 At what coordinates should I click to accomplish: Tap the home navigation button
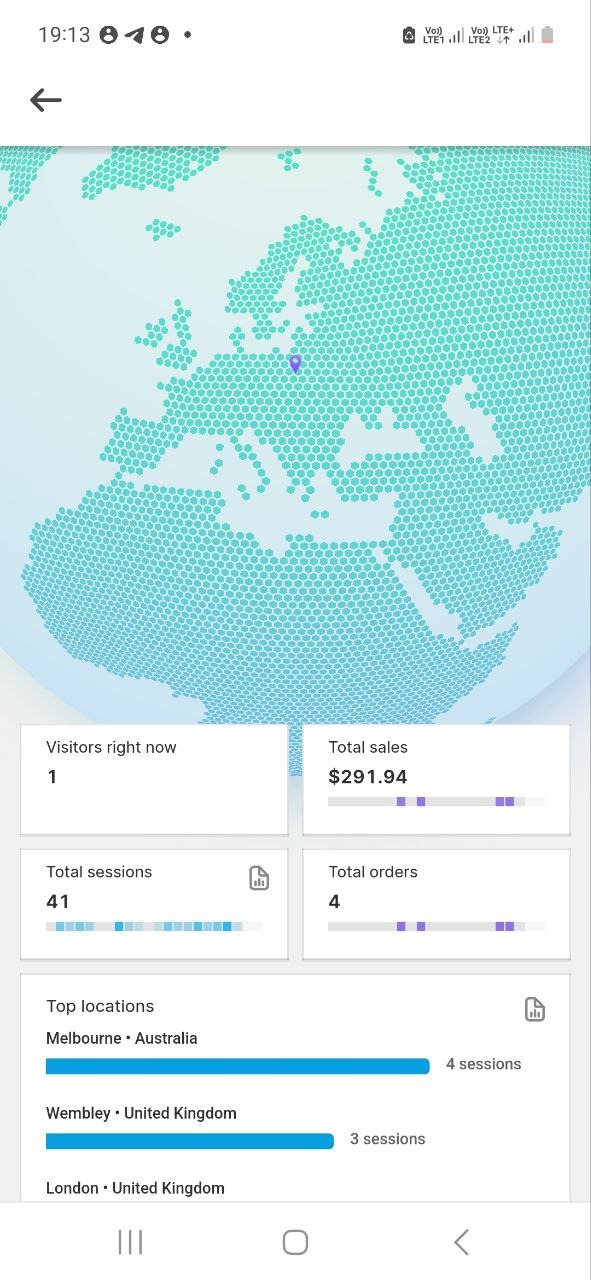point(295,1241)
